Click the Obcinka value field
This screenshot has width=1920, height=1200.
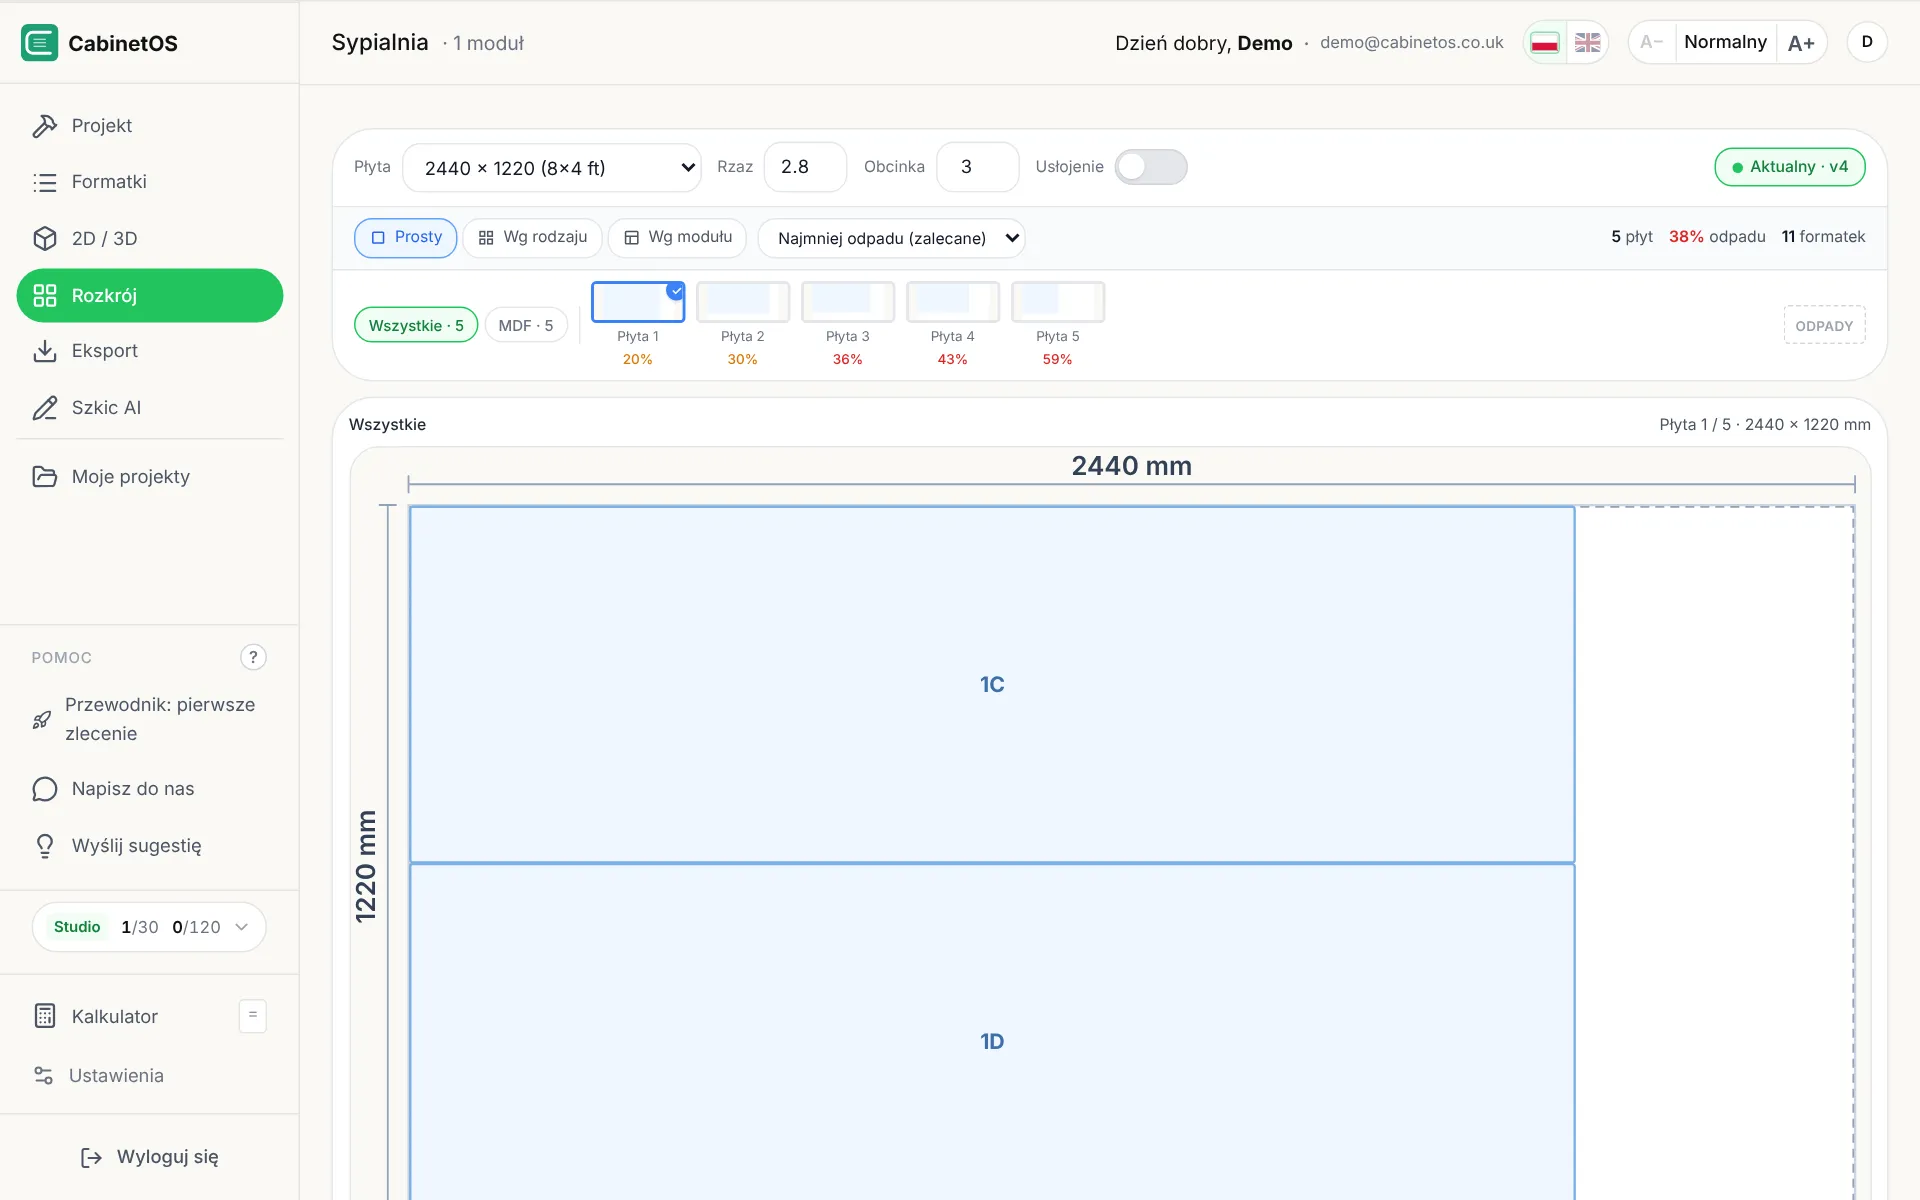pyautogui.click(x=977, y=167)
